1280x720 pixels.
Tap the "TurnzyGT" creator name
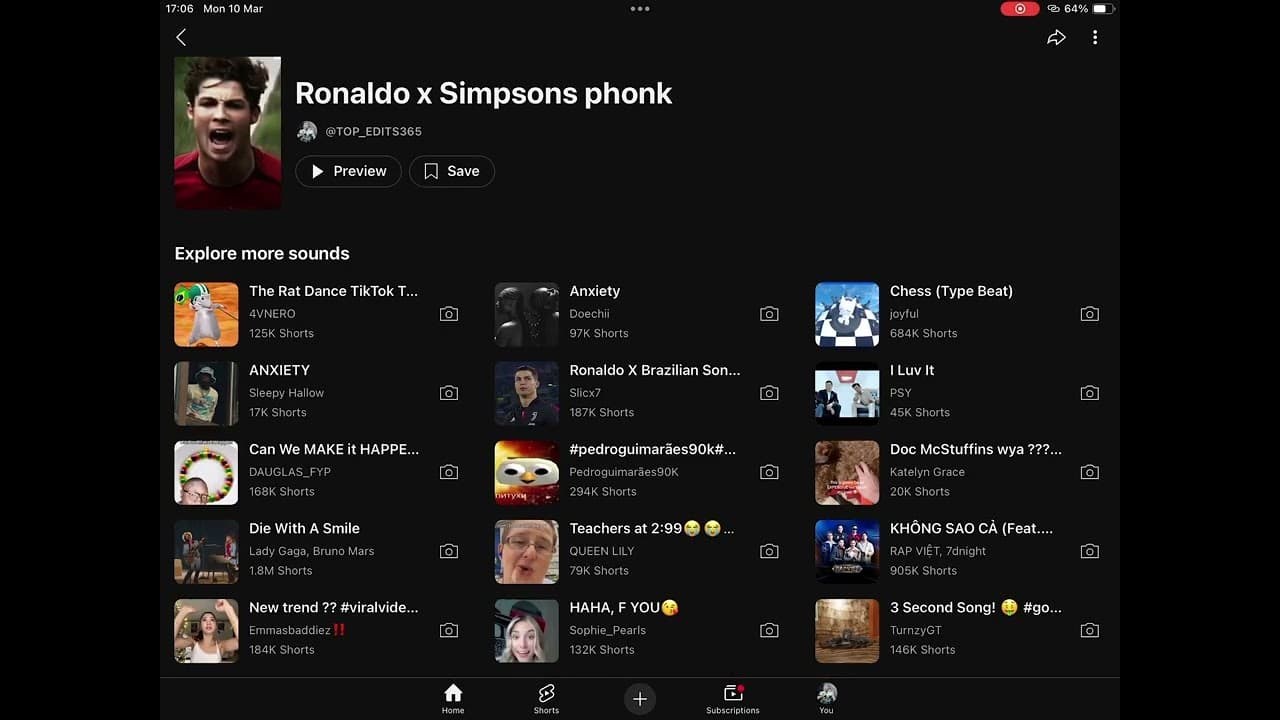tap(916, 630)
